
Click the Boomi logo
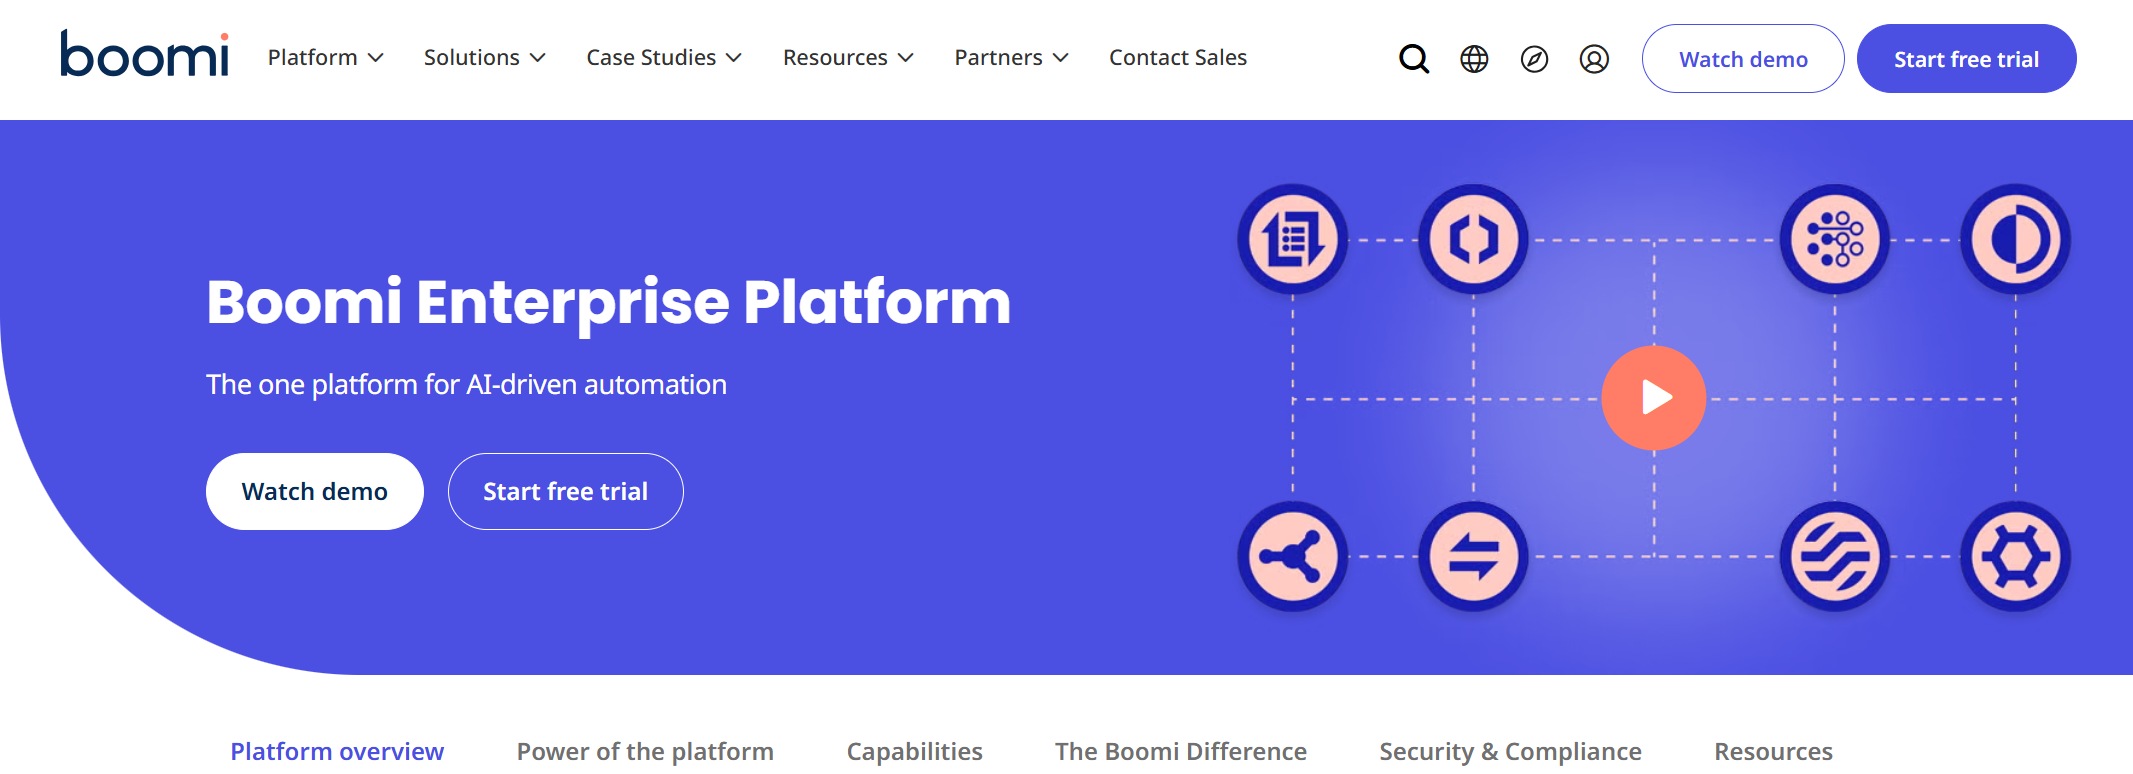point(145,54)
